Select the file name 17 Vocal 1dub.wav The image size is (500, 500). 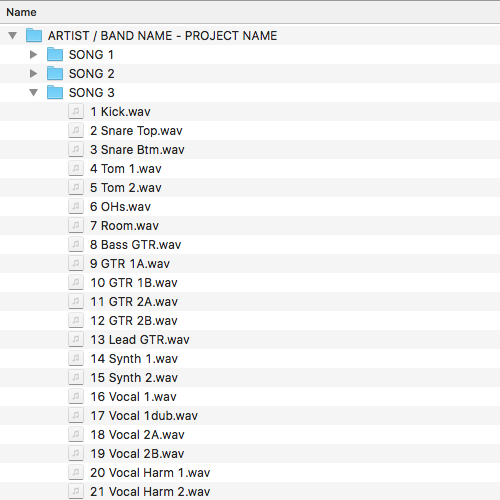tap(144, 416)
